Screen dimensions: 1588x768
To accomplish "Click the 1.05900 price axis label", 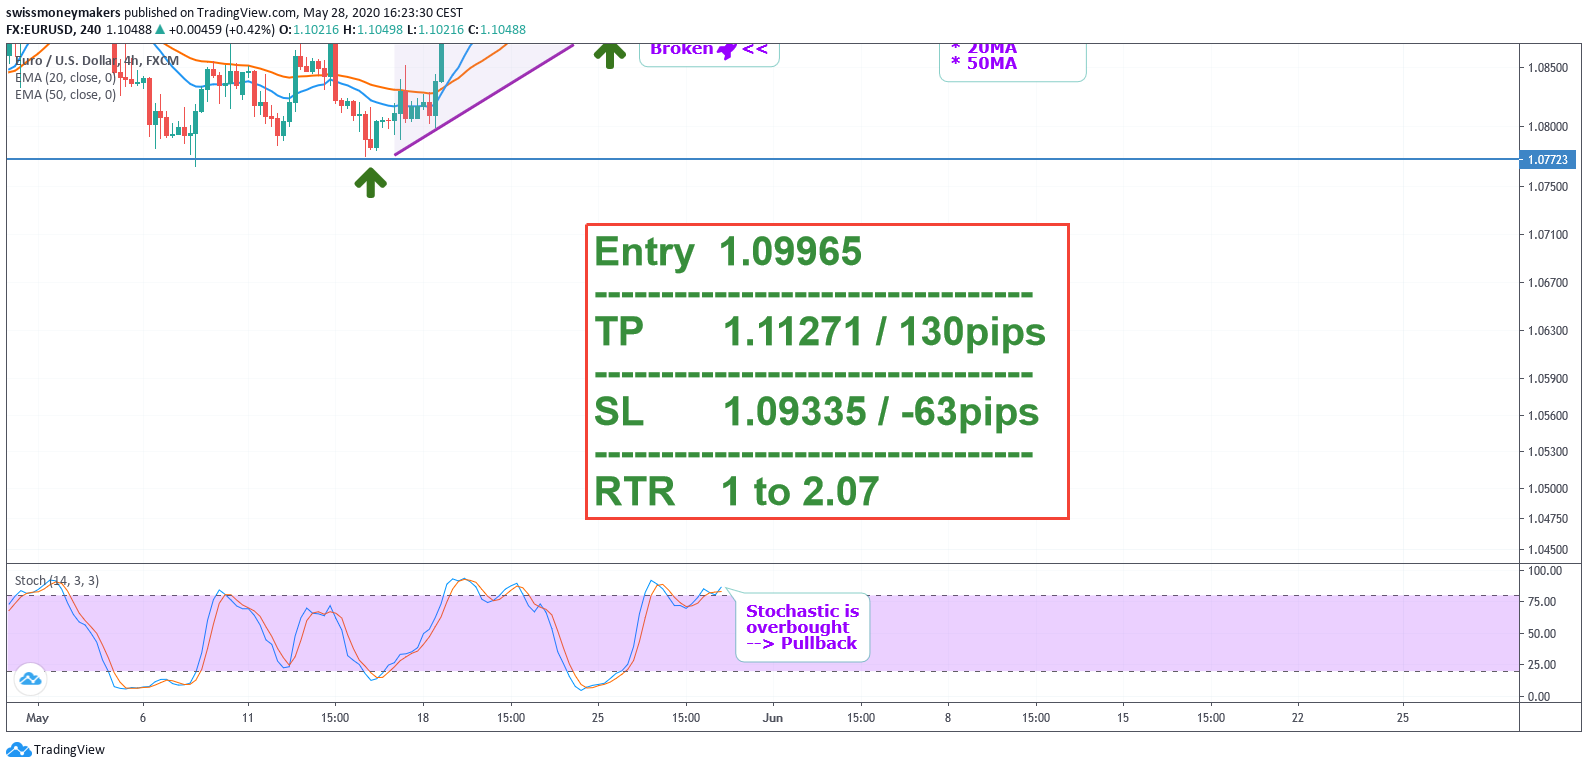I will point(1548,379).
